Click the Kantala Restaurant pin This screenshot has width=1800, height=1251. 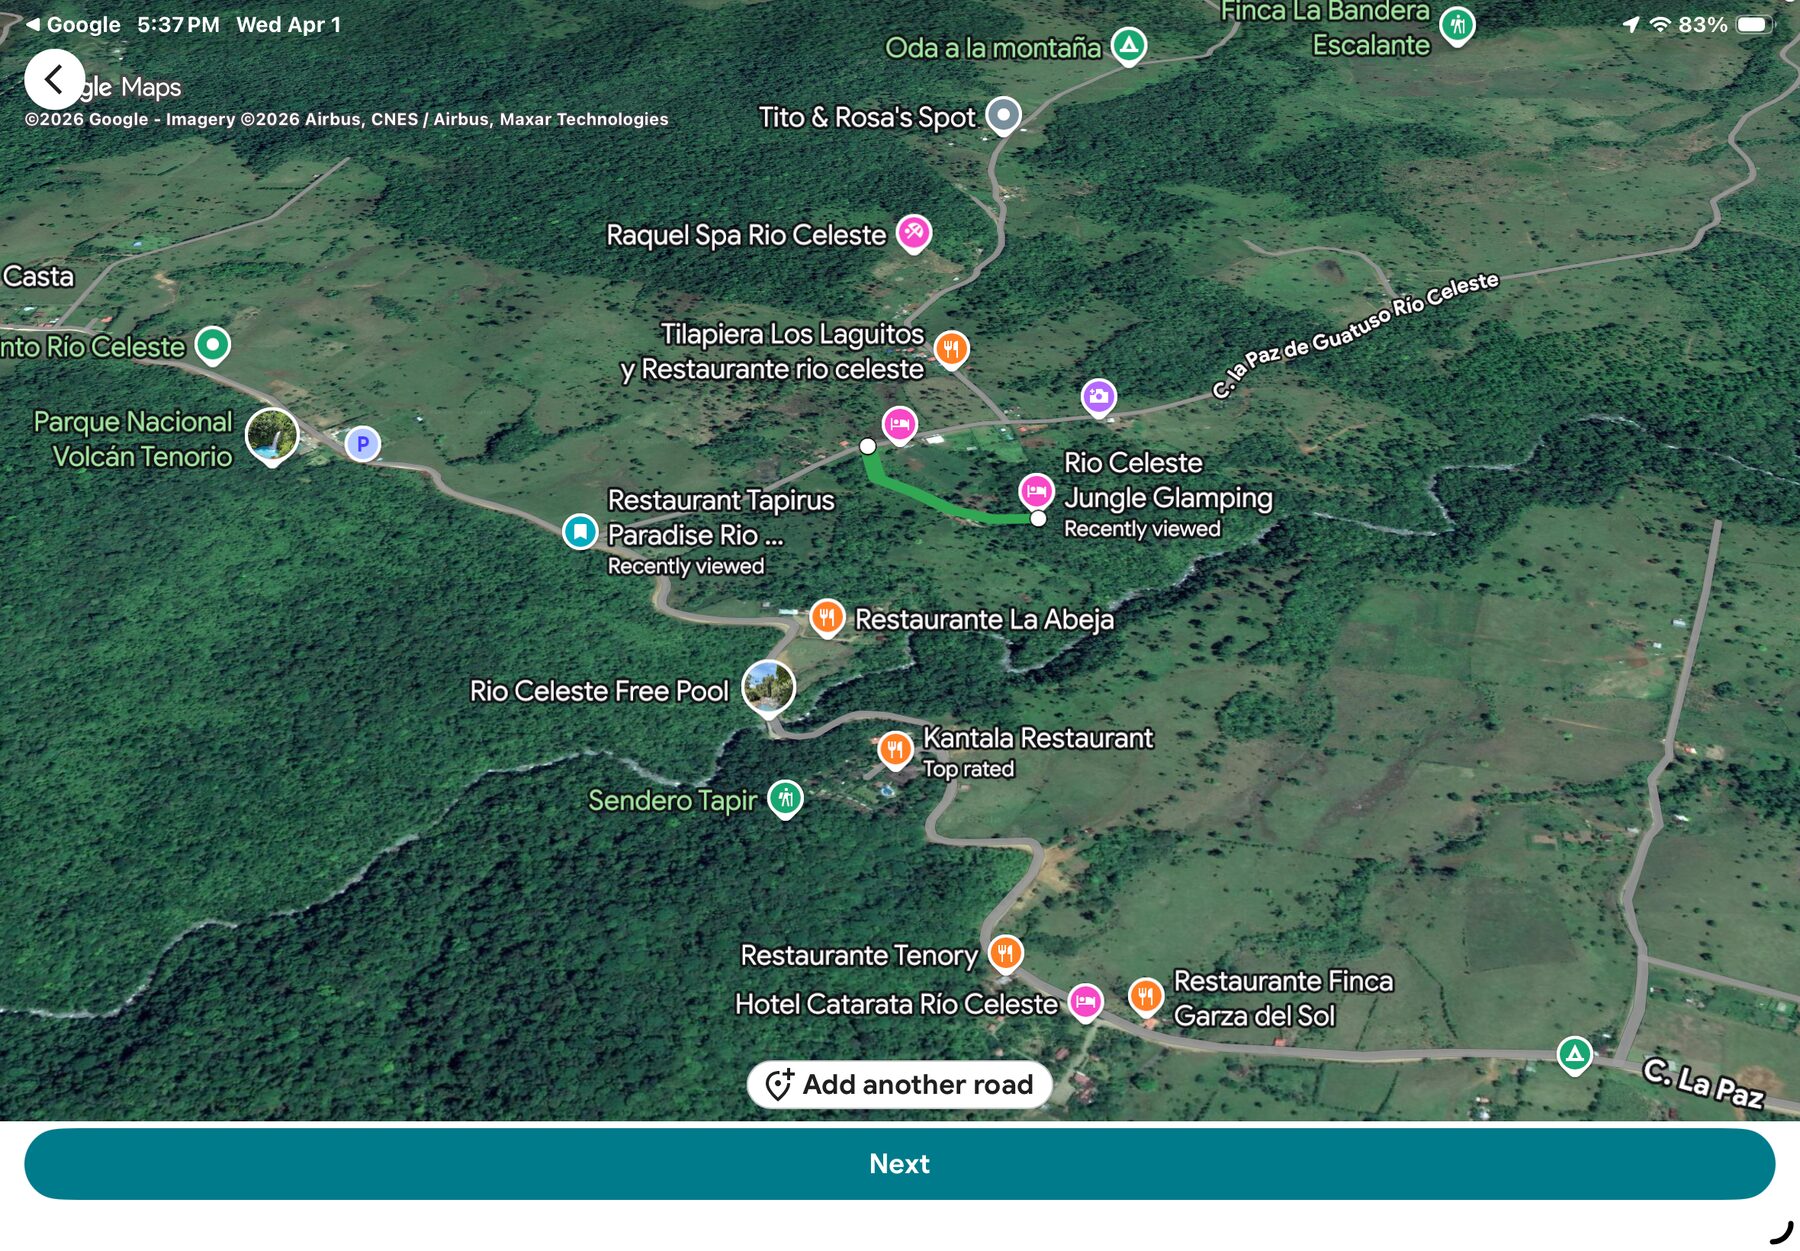[x=895, y=749]
